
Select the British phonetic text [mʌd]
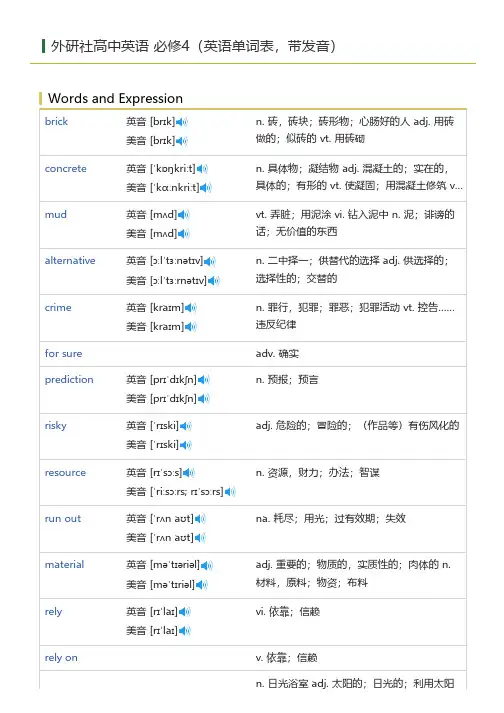[164, 215]
